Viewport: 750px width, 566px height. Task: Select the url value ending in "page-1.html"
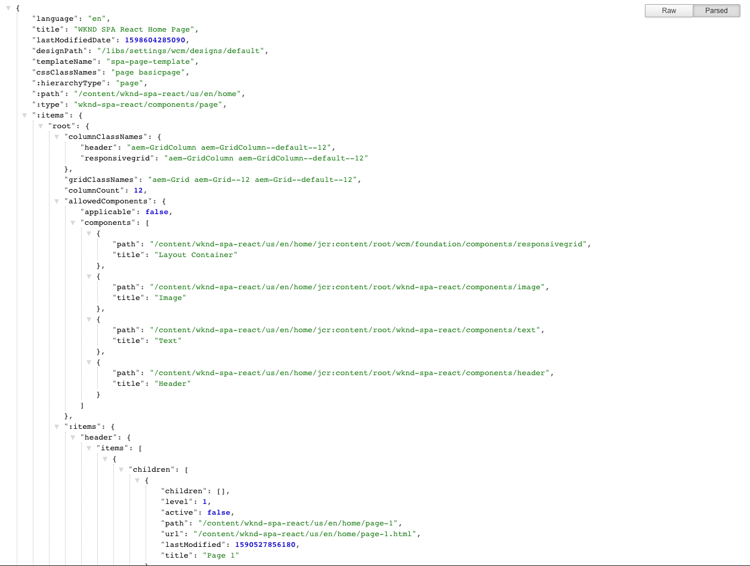tap(305, 534)
